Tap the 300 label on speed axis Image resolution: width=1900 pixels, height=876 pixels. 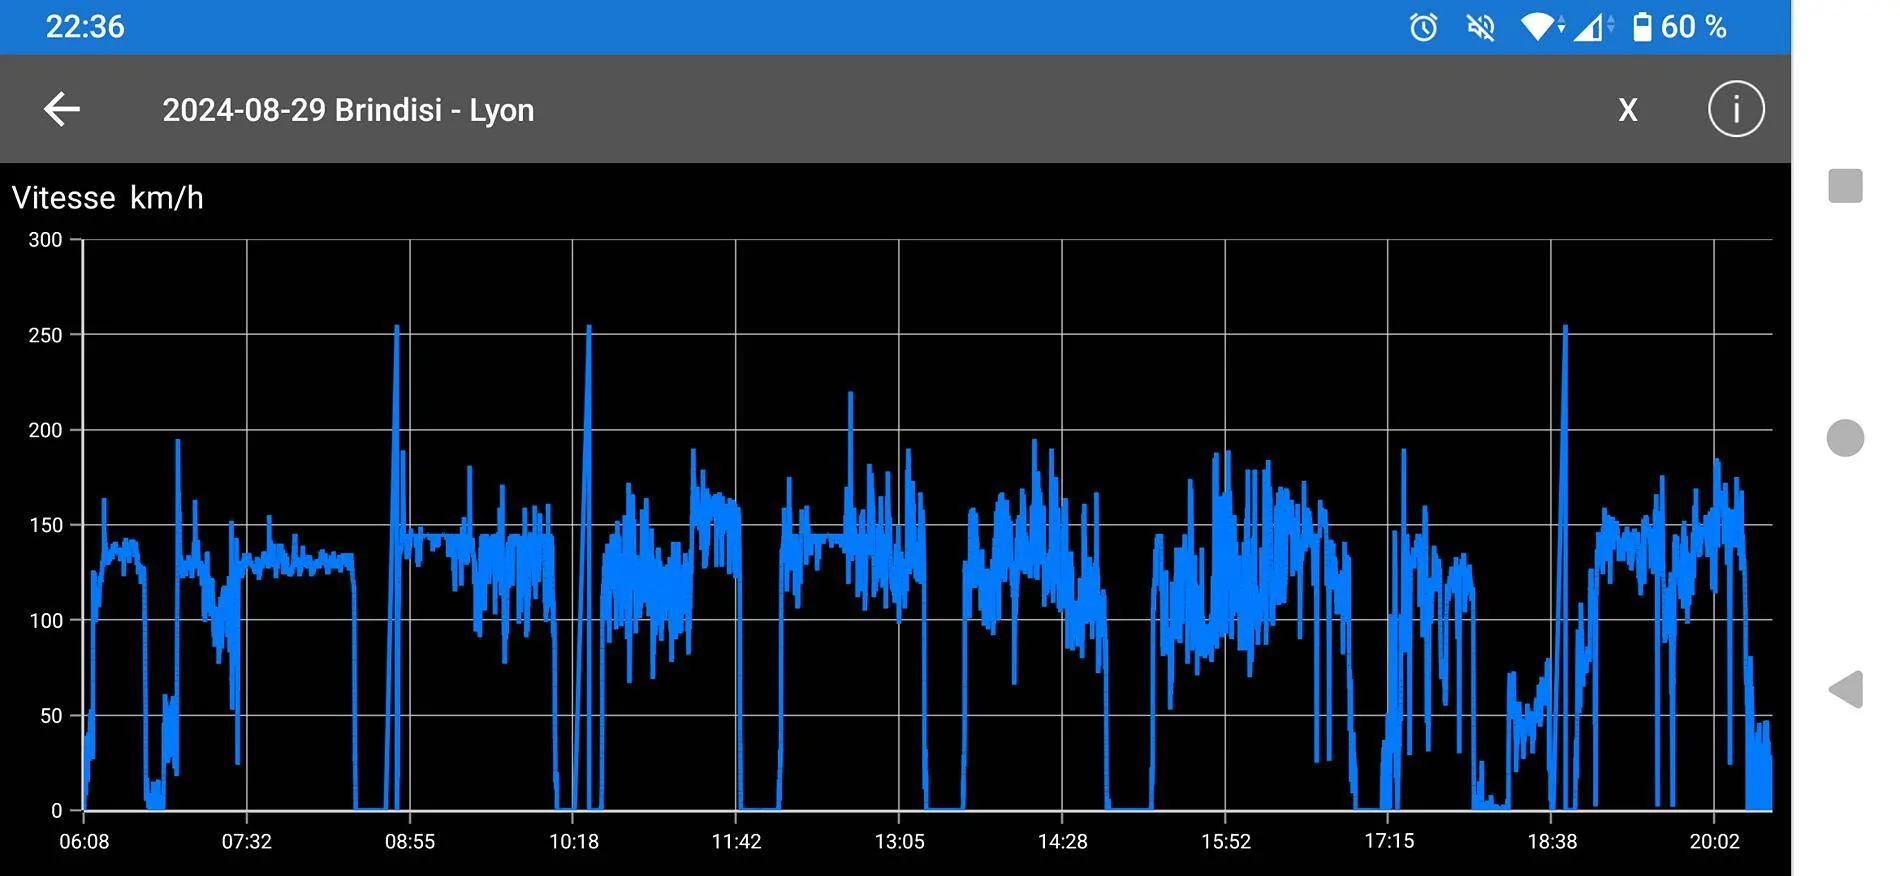pos(45,240)
